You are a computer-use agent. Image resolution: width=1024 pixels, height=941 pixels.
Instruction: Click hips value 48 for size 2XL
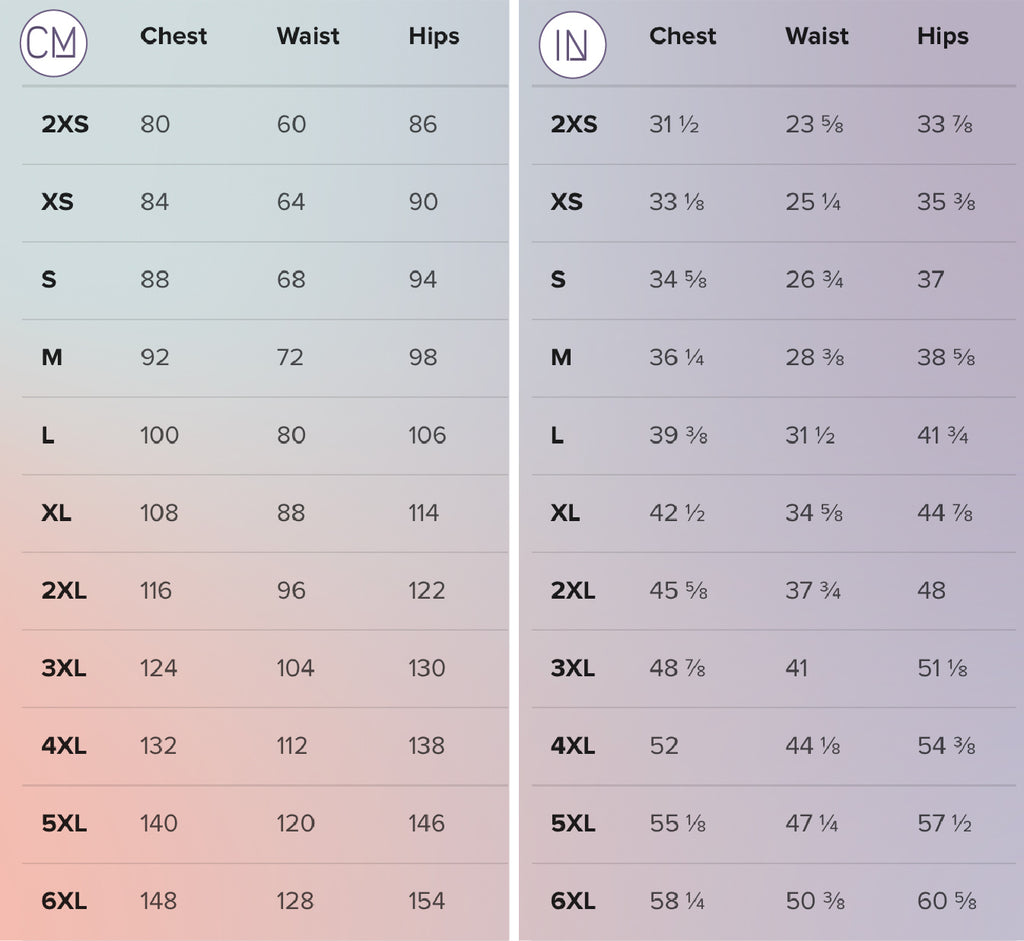pos(931,590)
